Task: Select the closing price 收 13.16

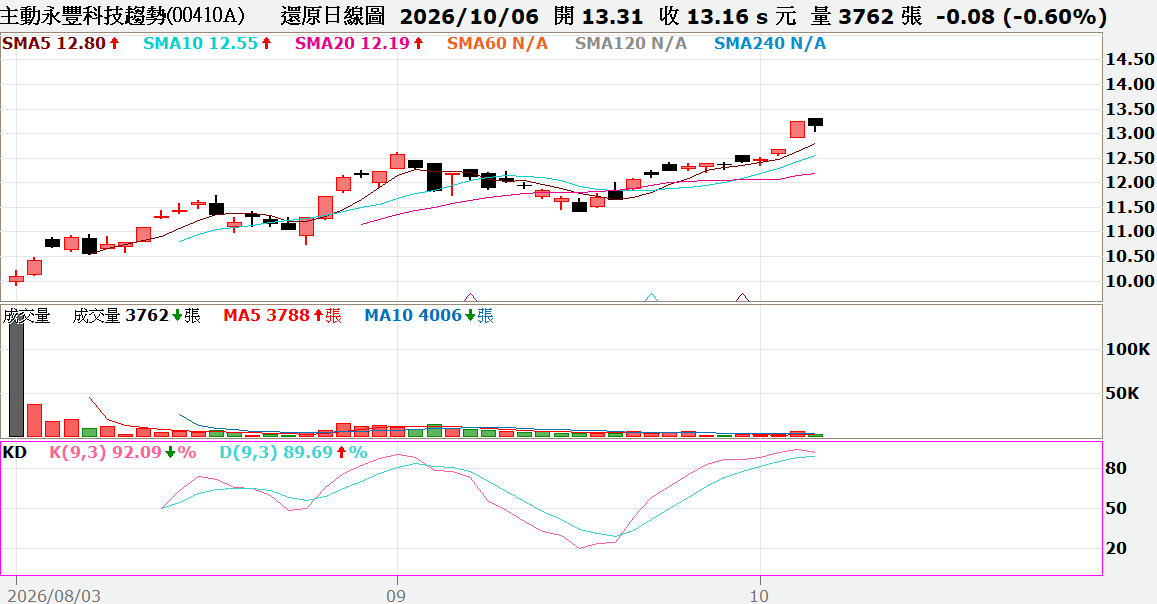Action: coord(704,16)
